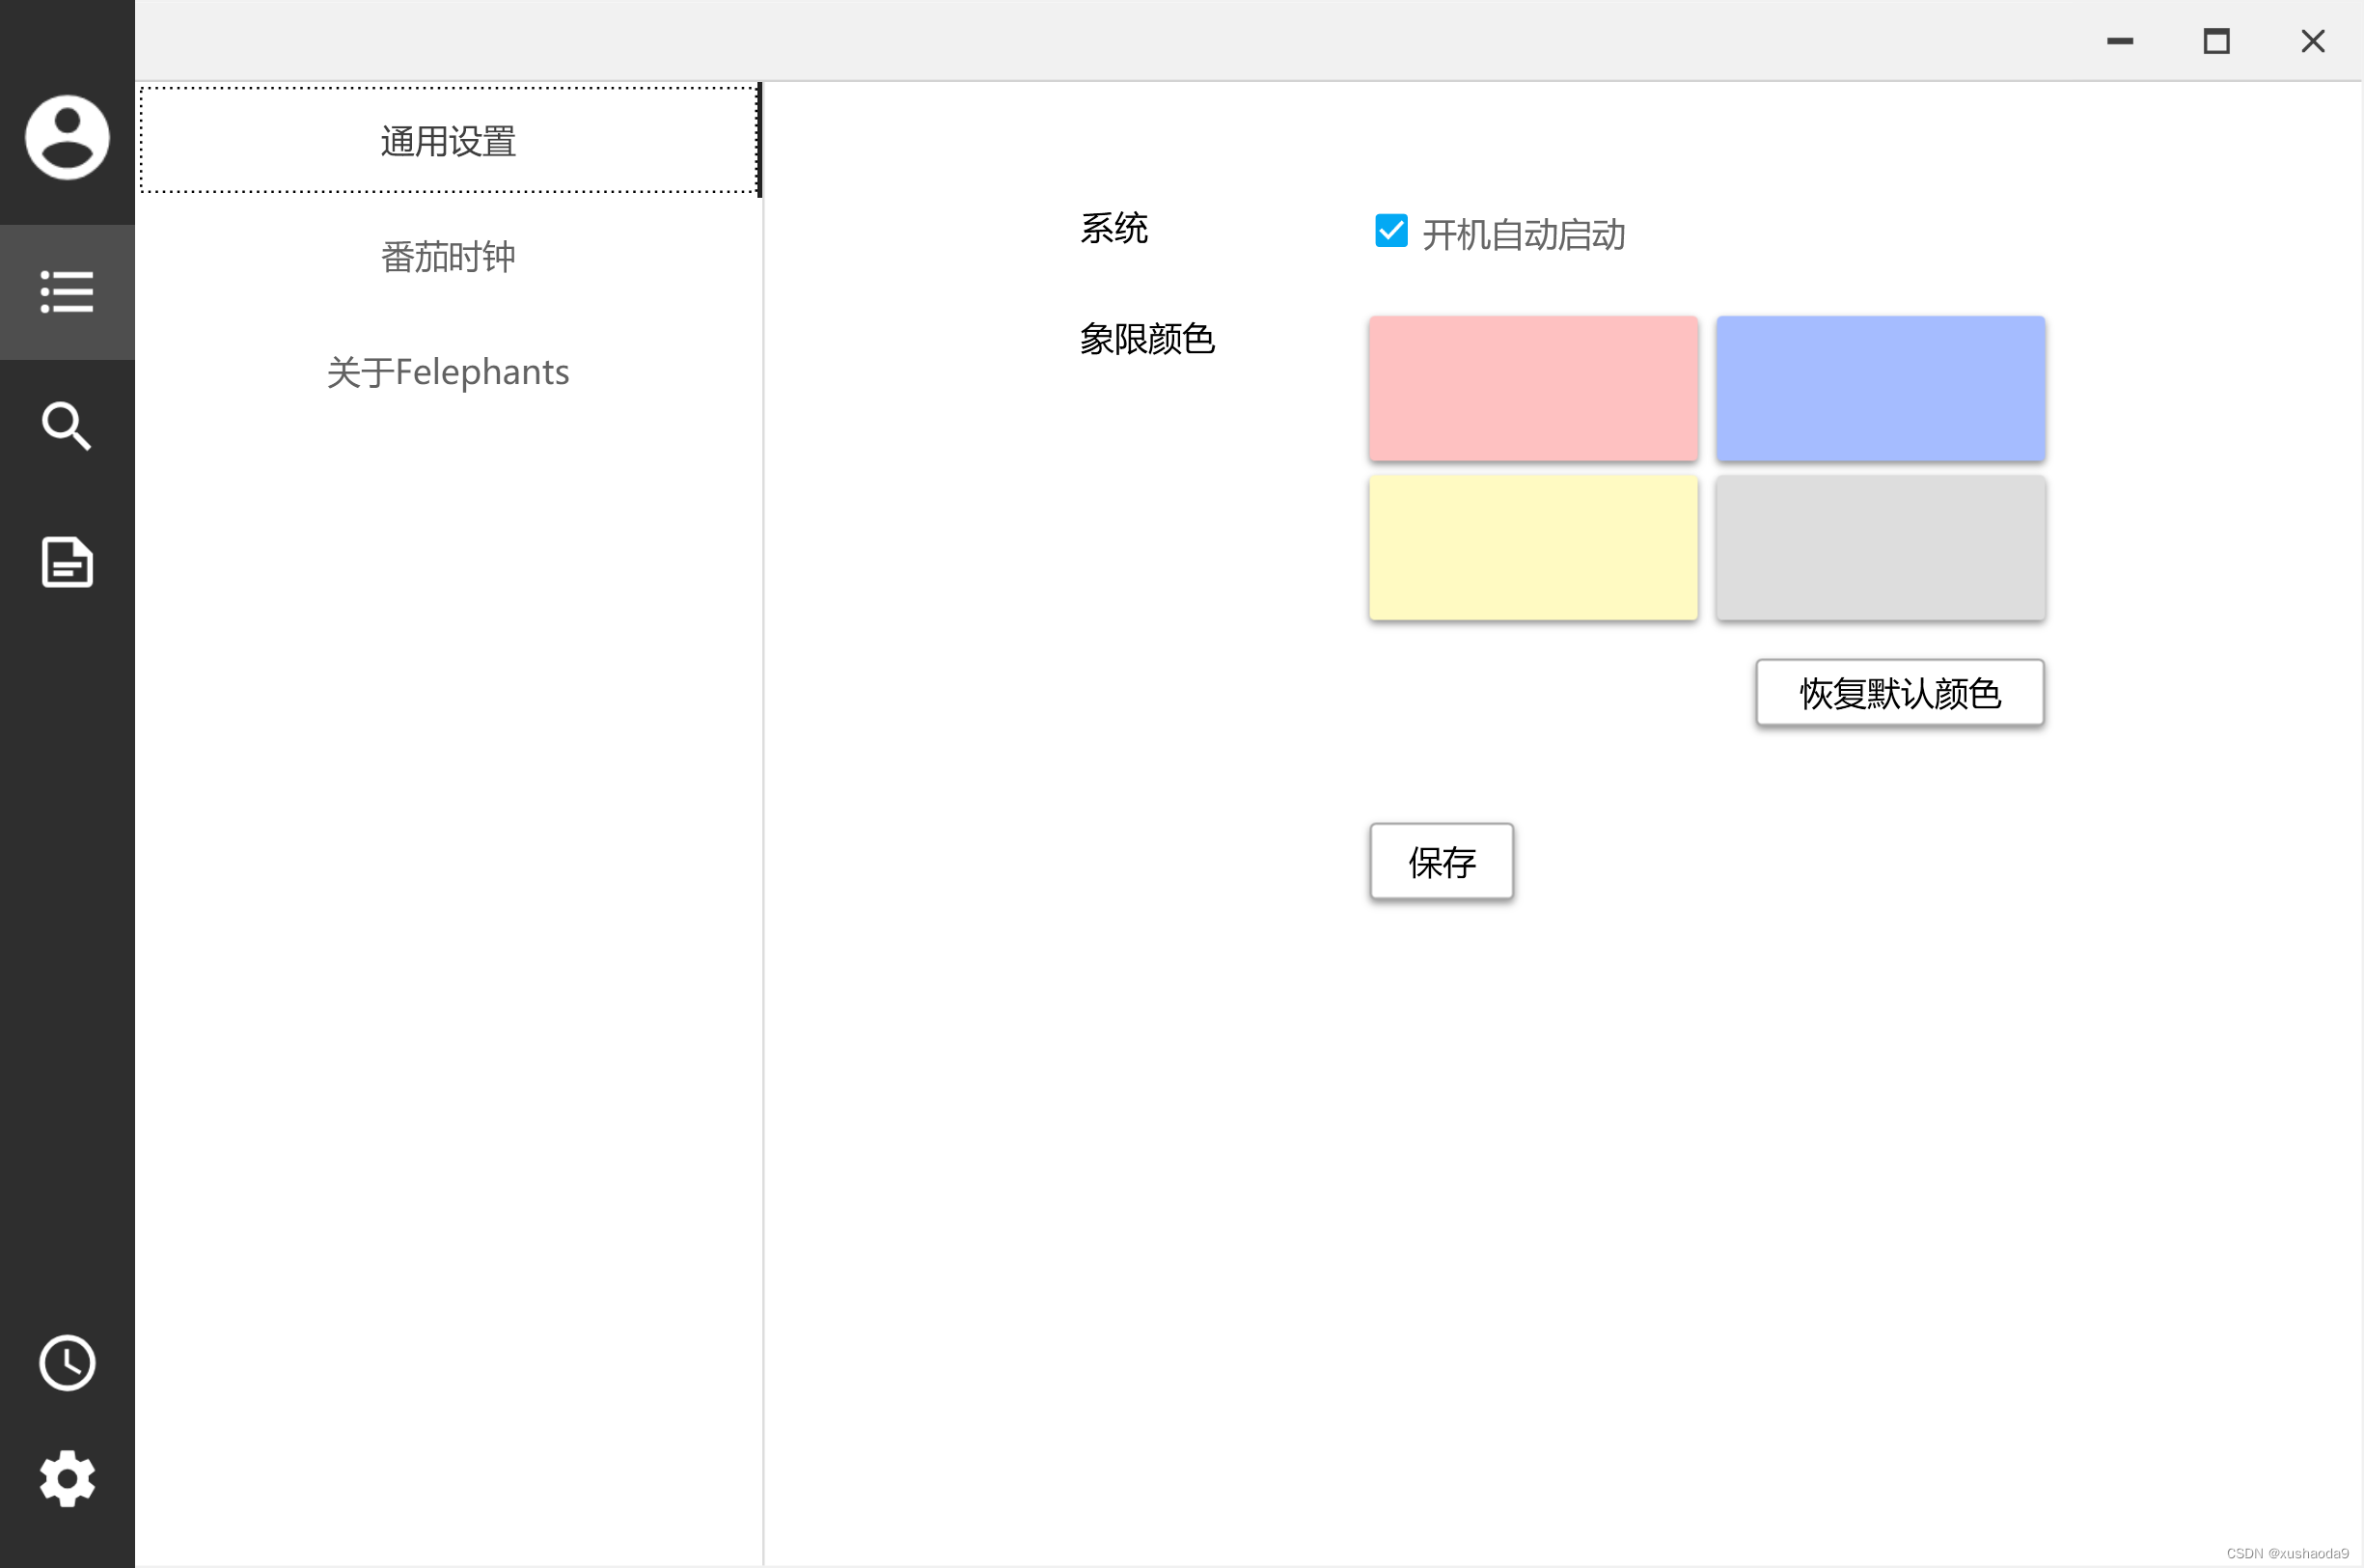Pick the gray quadrant color swatch

(1880, 547)
